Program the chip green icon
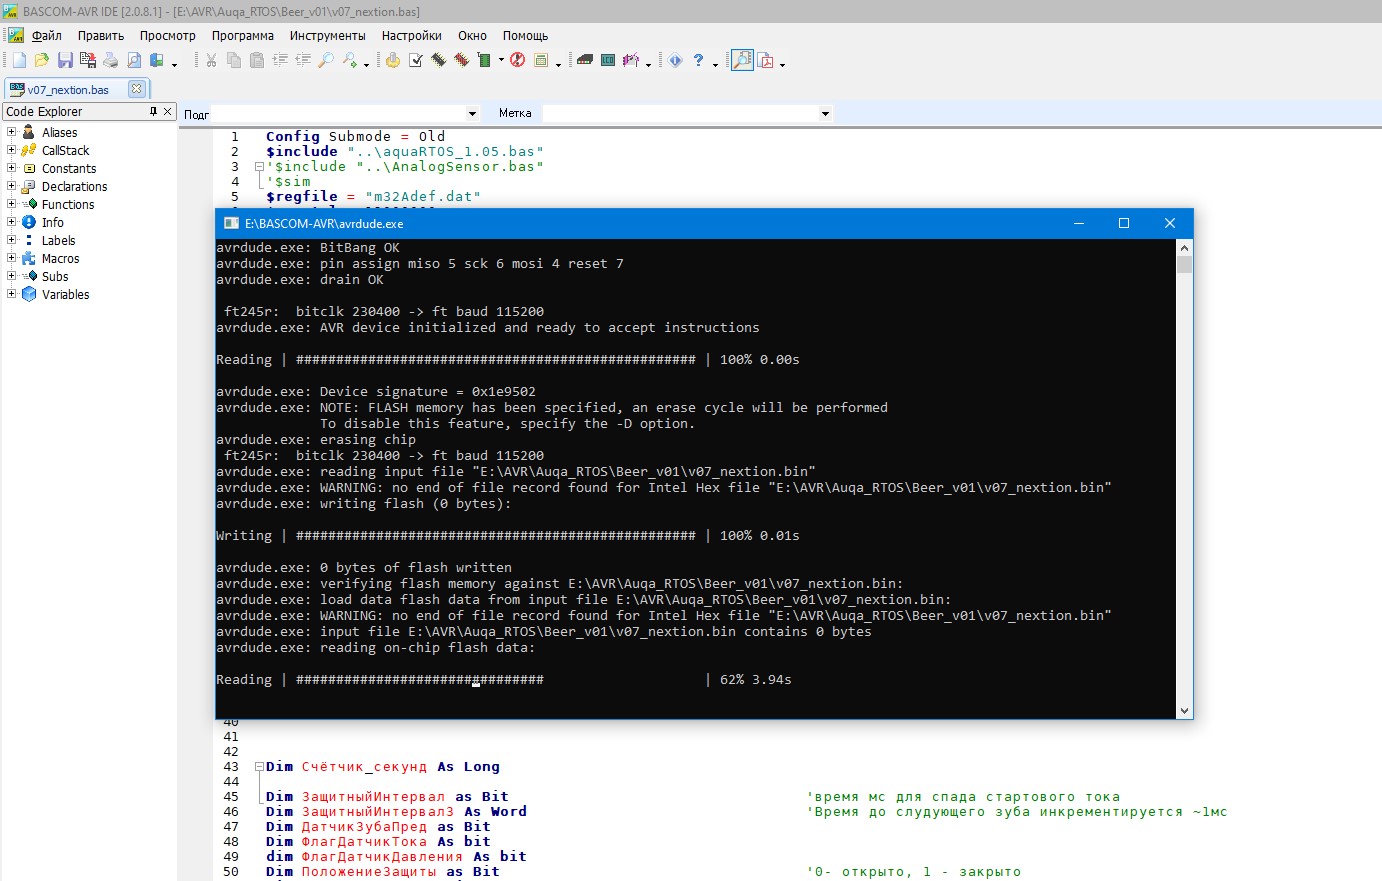 485,60
